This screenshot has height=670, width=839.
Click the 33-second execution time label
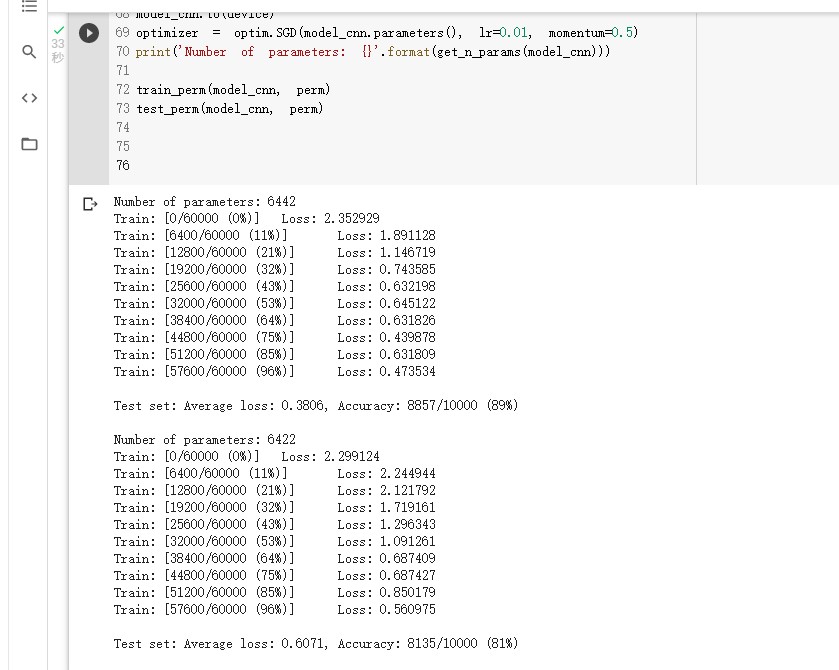[x=57, y=51]
